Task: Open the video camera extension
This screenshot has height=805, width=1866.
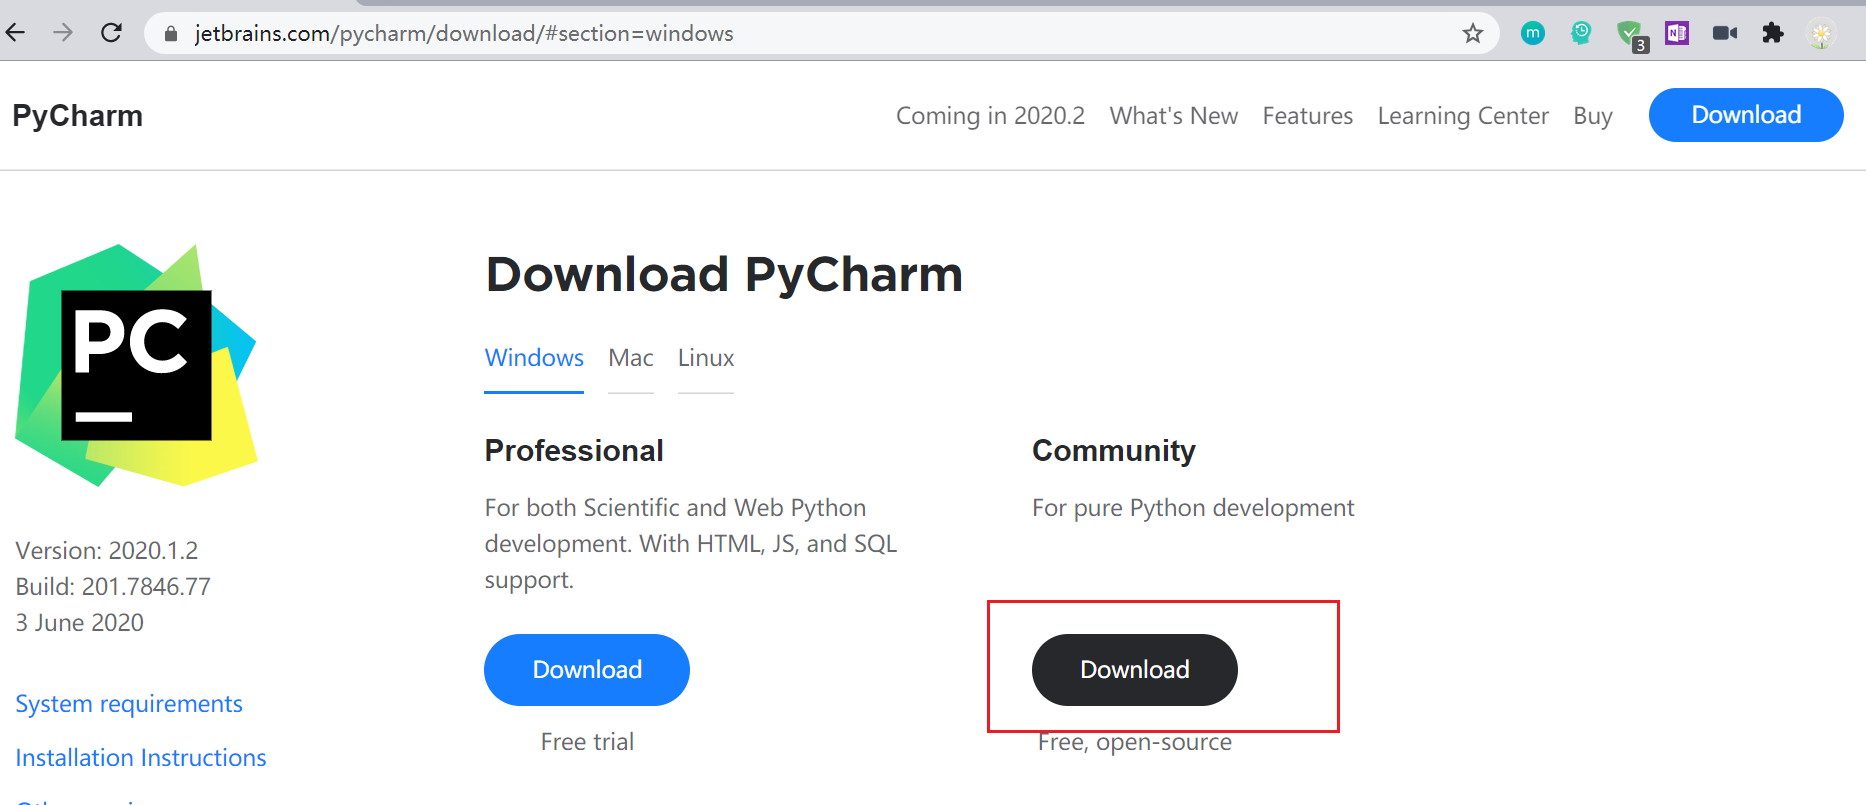Action: tap(1724, 33)
